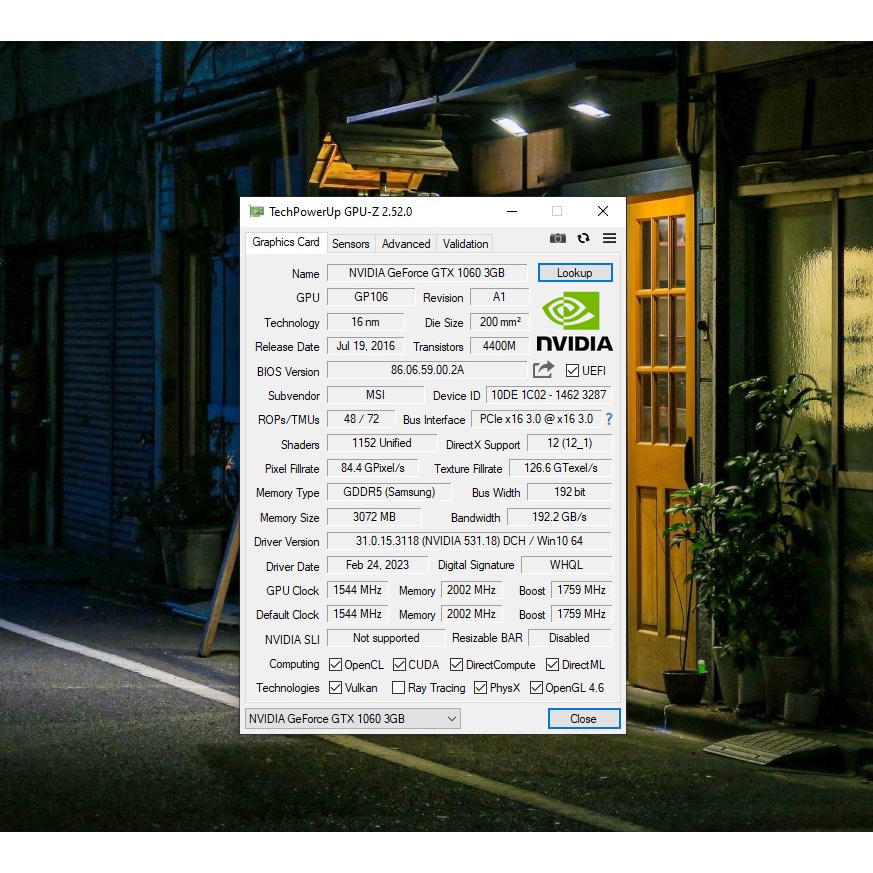Viewport: 873px width, 873px height.
Task: Select the Graphics Card tab
Action: (x=286, y=242)
